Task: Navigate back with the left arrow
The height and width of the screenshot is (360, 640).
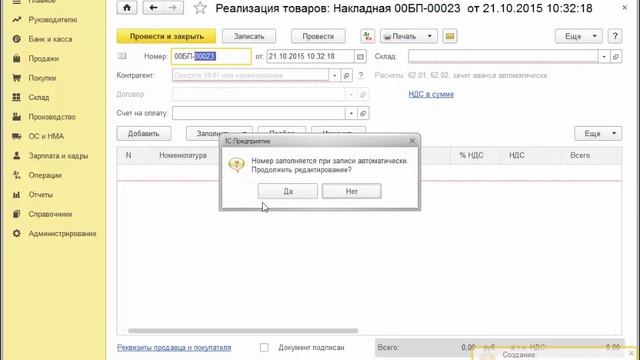Action: 153,8
